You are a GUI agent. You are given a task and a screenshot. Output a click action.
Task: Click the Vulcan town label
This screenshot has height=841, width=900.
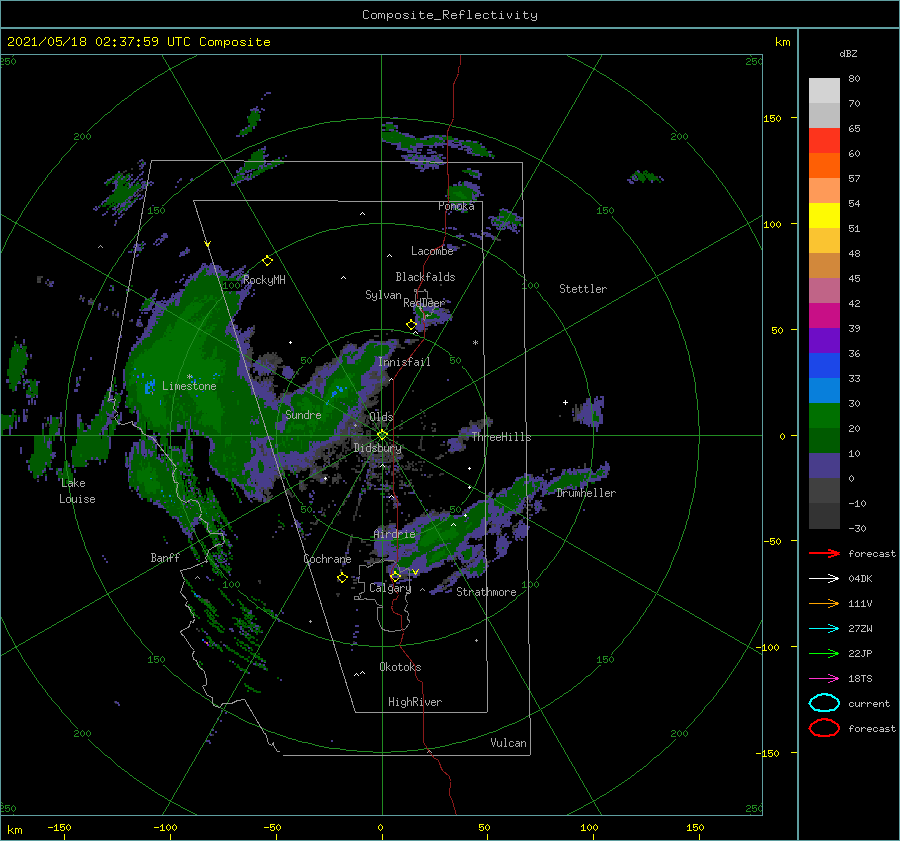click(508, 743)
